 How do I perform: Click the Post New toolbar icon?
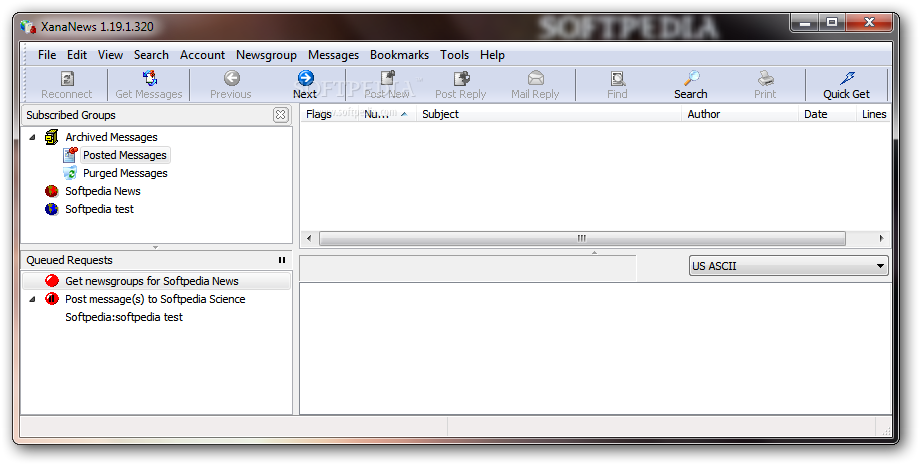tap(387, 78)
